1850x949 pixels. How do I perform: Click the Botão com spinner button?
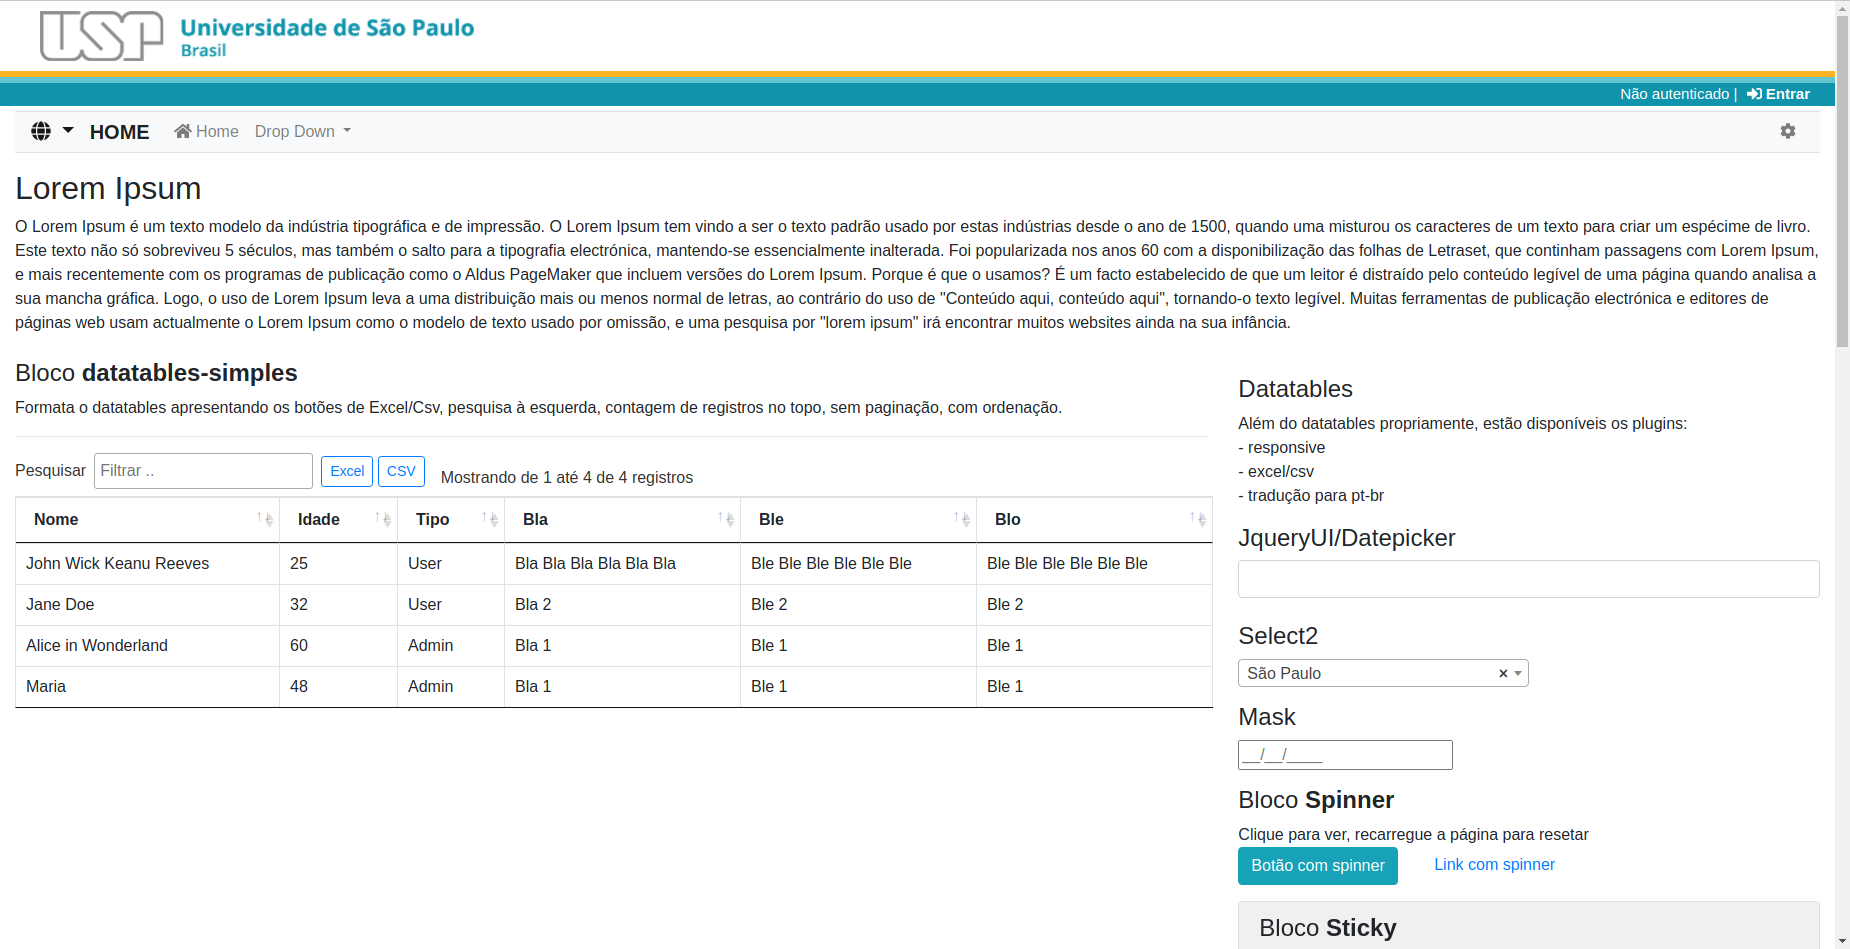click(x=1318, y=866)
